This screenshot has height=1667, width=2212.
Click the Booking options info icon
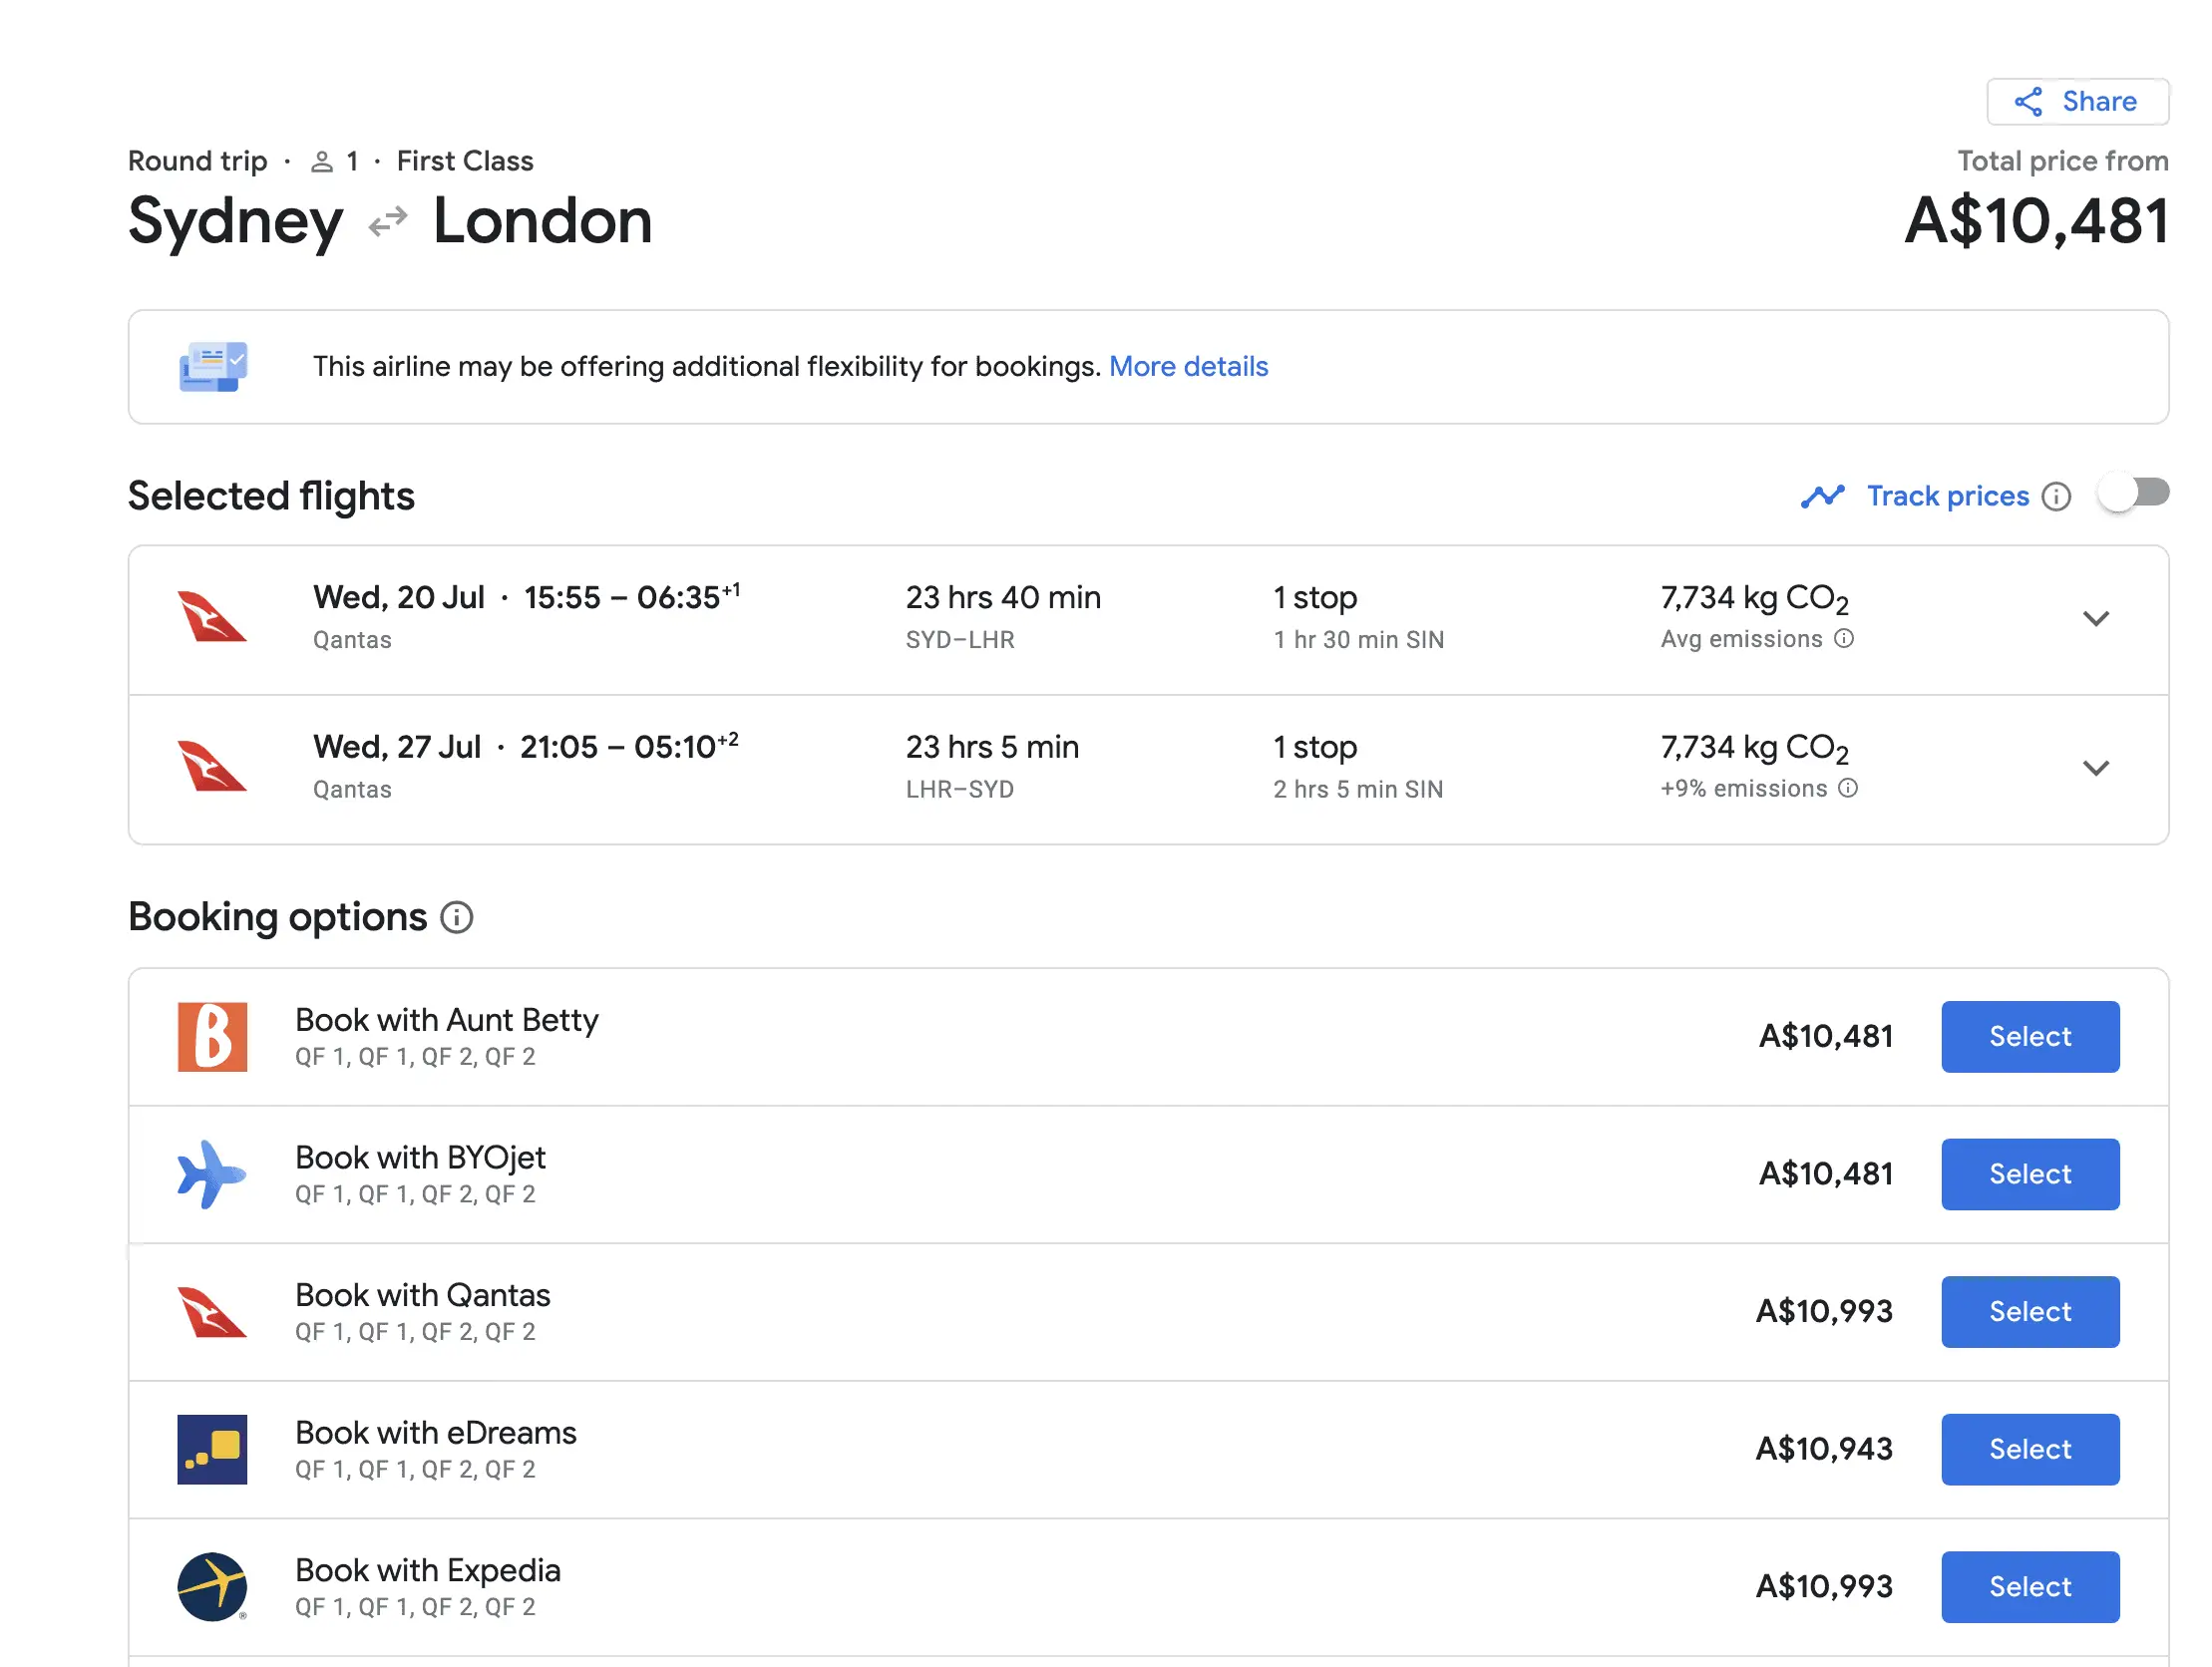pyautogui.click(x=457, y=917)
